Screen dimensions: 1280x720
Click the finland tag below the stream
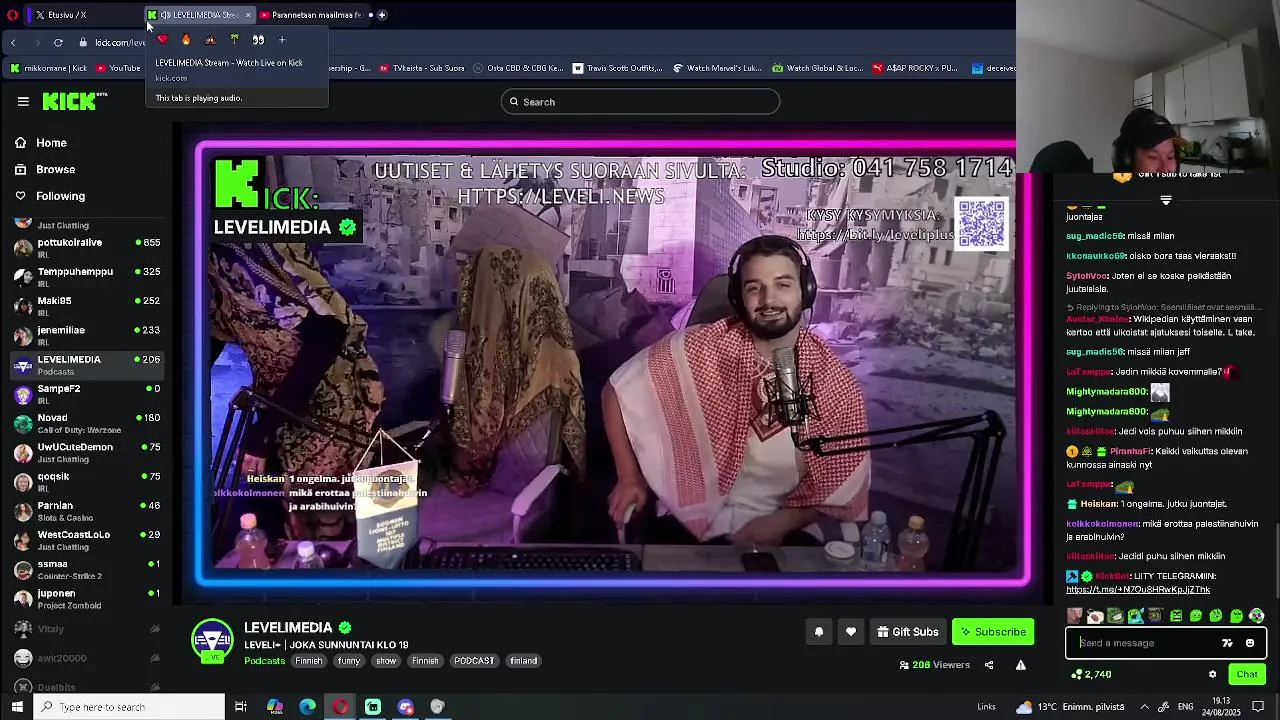pyautogui.click(x=523, y=661)
